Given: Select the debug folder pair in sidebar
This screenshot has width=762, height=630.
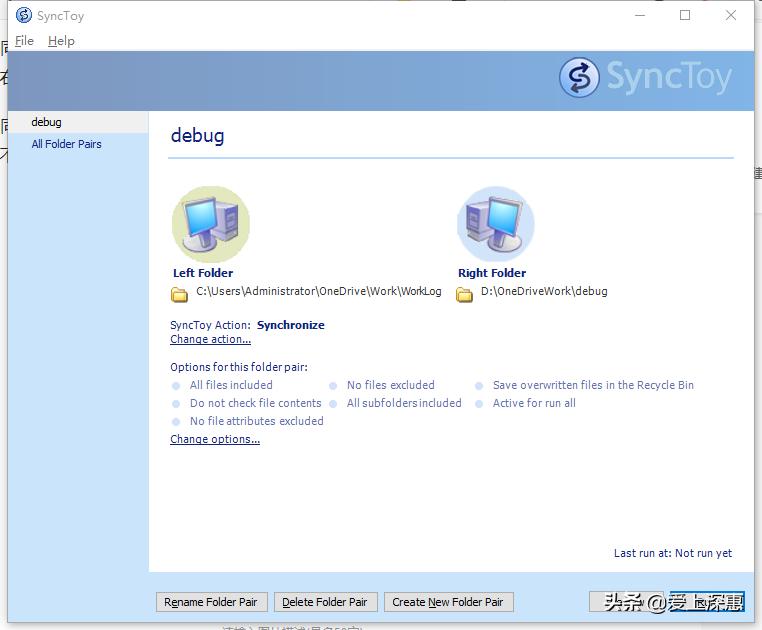Looking at the screenshot, I should (x=46, y=122).
